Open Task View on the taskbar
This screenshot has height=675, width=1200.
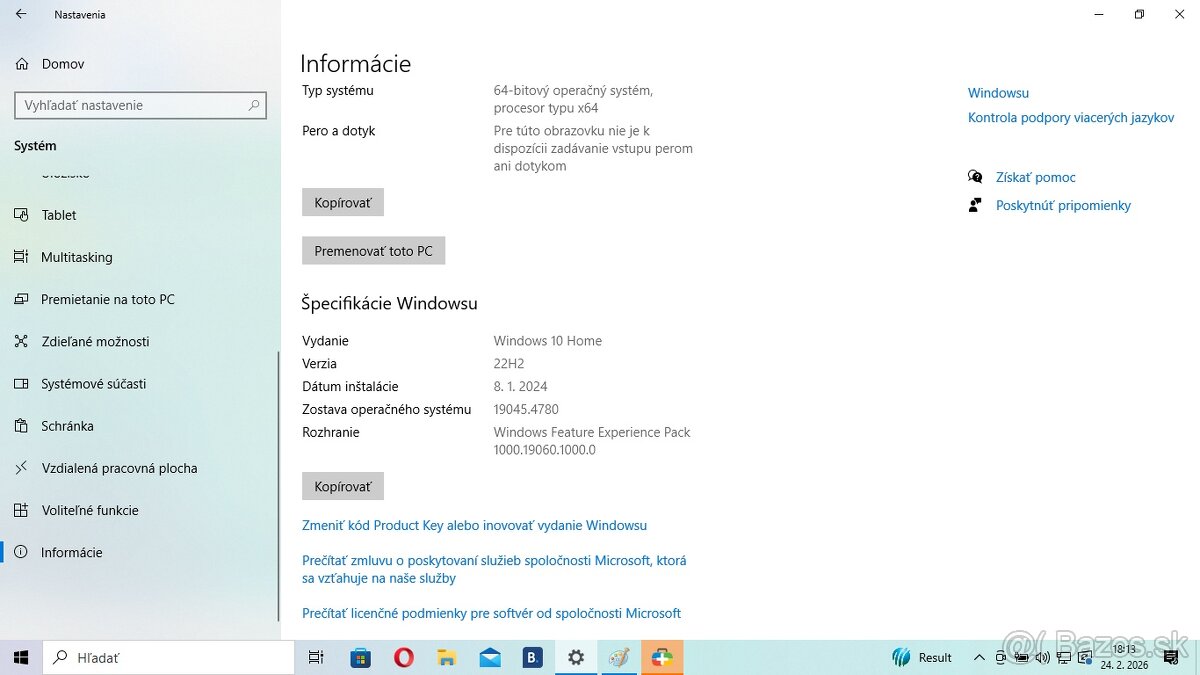[x=315, y=657]
